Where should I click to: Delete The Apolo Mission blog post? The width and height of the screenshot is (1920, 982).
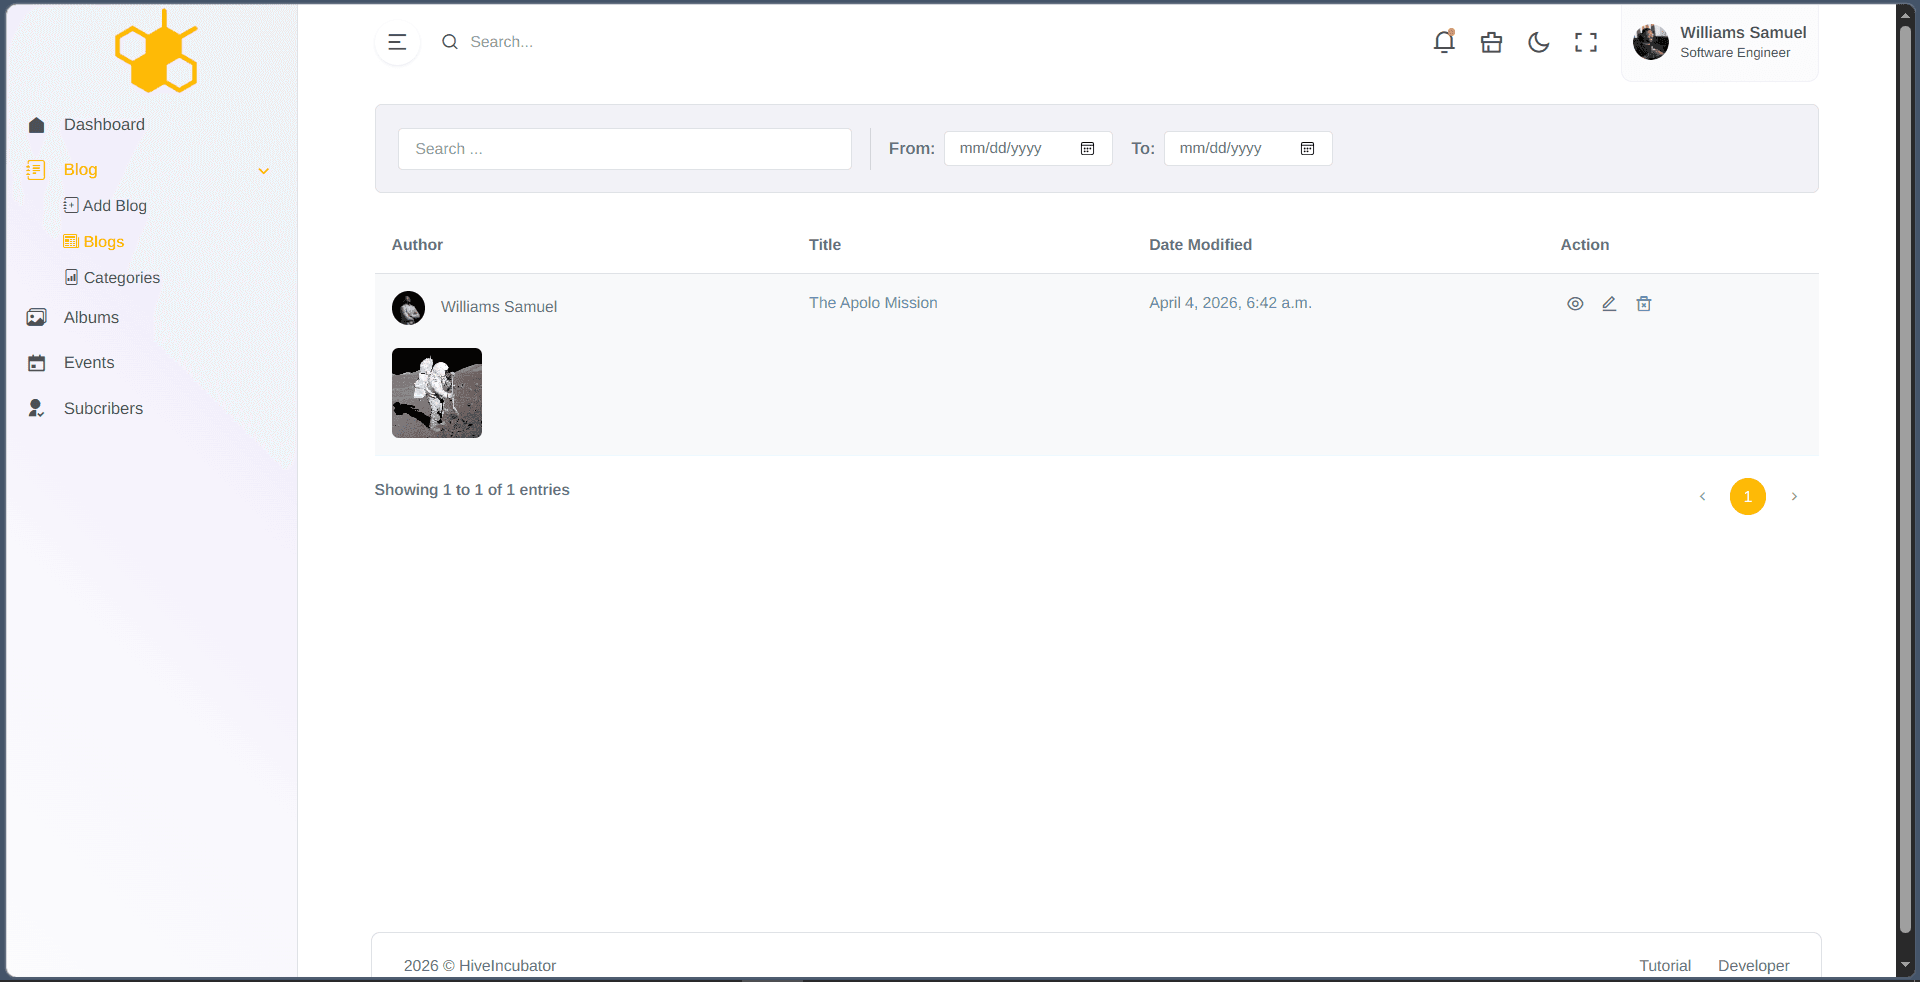coord(1644,304)
